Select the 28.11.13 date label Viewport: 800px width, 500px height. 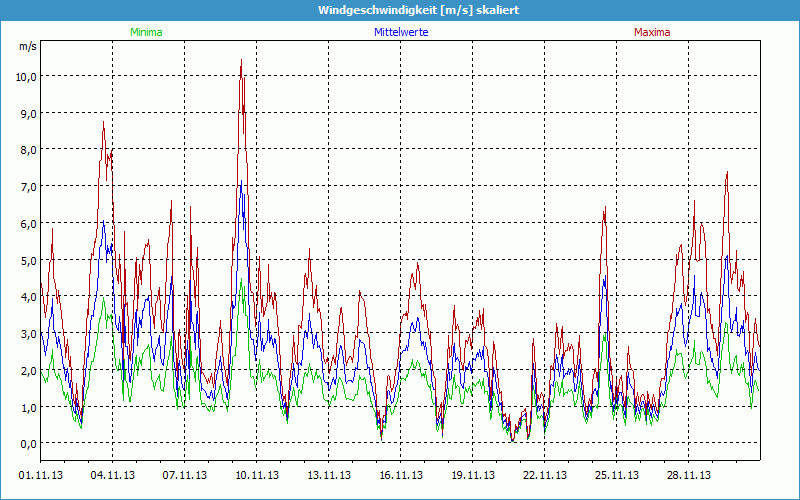click(689, 476)
